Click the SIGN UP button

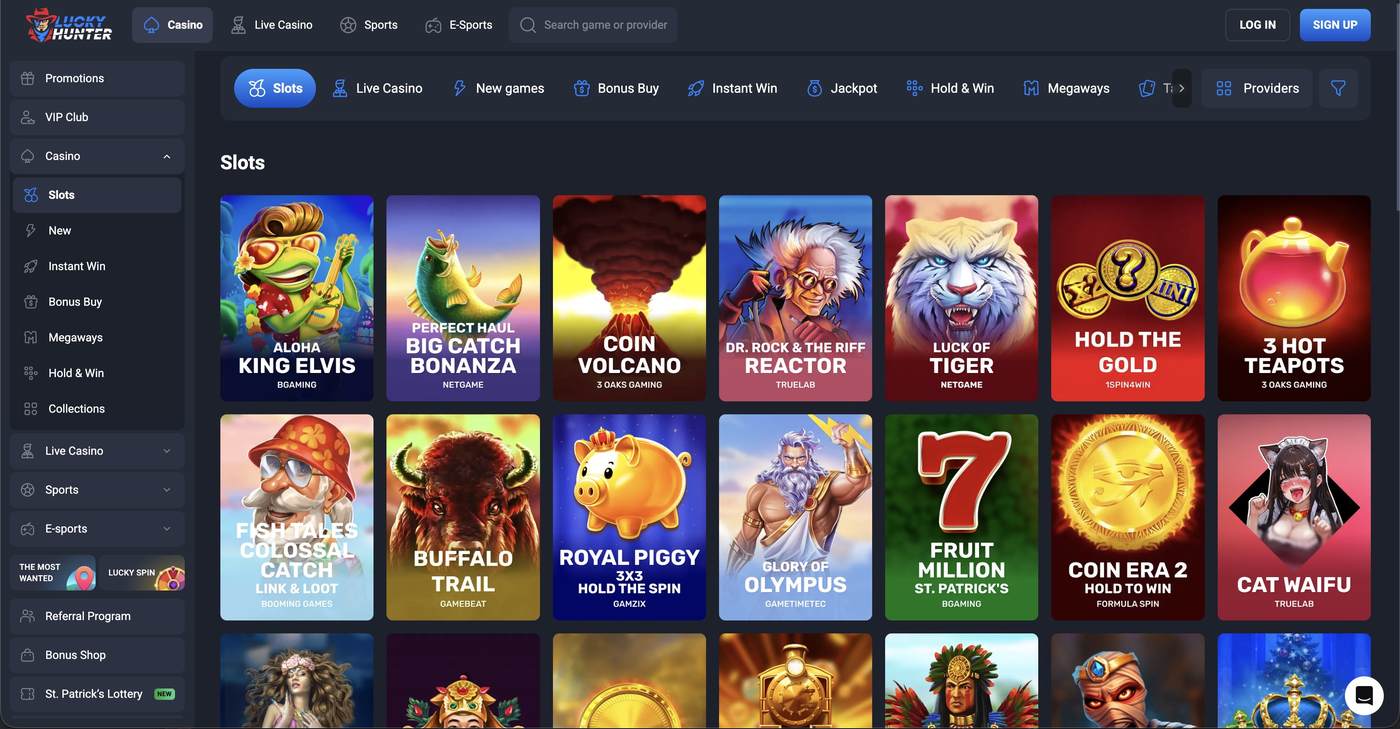point(1335,25)
